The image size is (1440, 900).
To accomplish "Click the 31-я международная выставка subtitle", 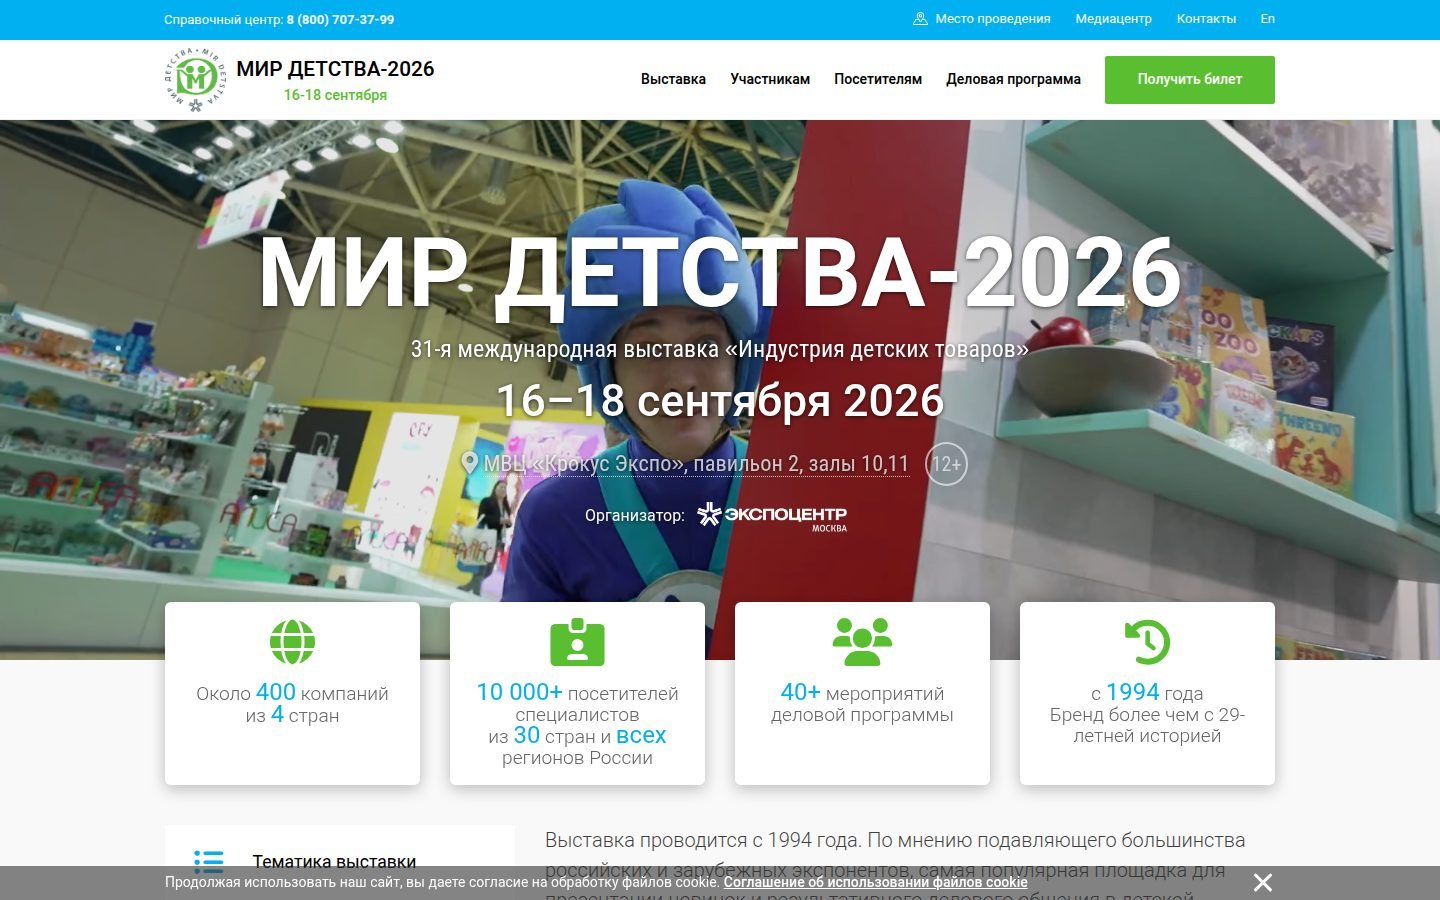I will click(720, 350).
